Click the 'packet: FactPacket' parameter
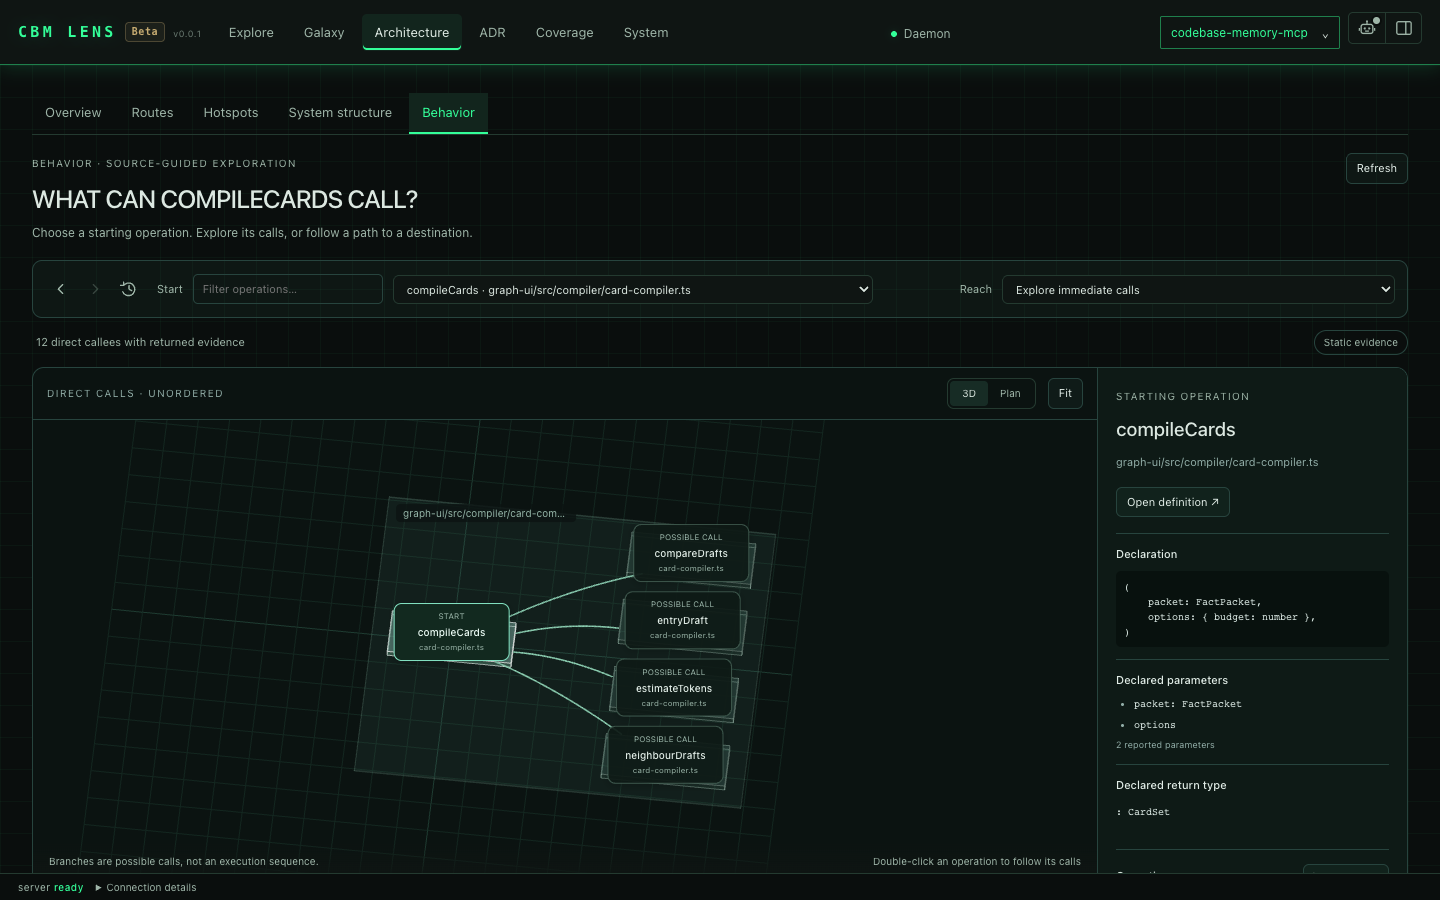Screen dimensions: 1440x900 click(x=1188, y=704)
